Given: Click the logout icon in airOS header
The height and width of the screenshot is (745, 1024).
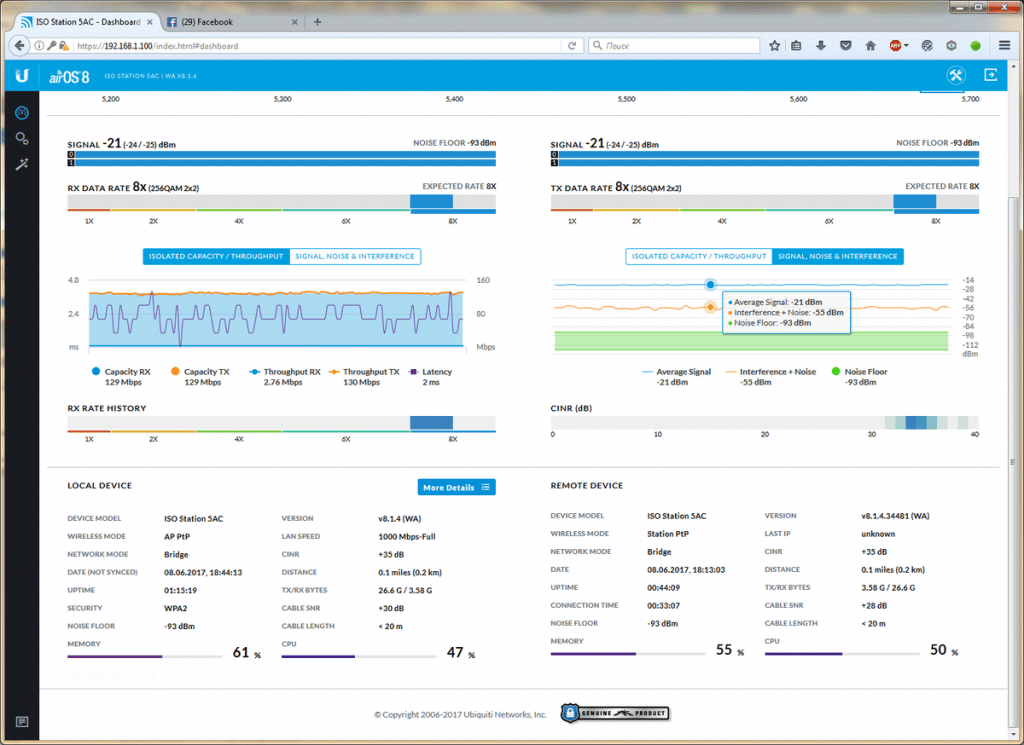Looking at the screenshot, I should click(x=990, y=75).
